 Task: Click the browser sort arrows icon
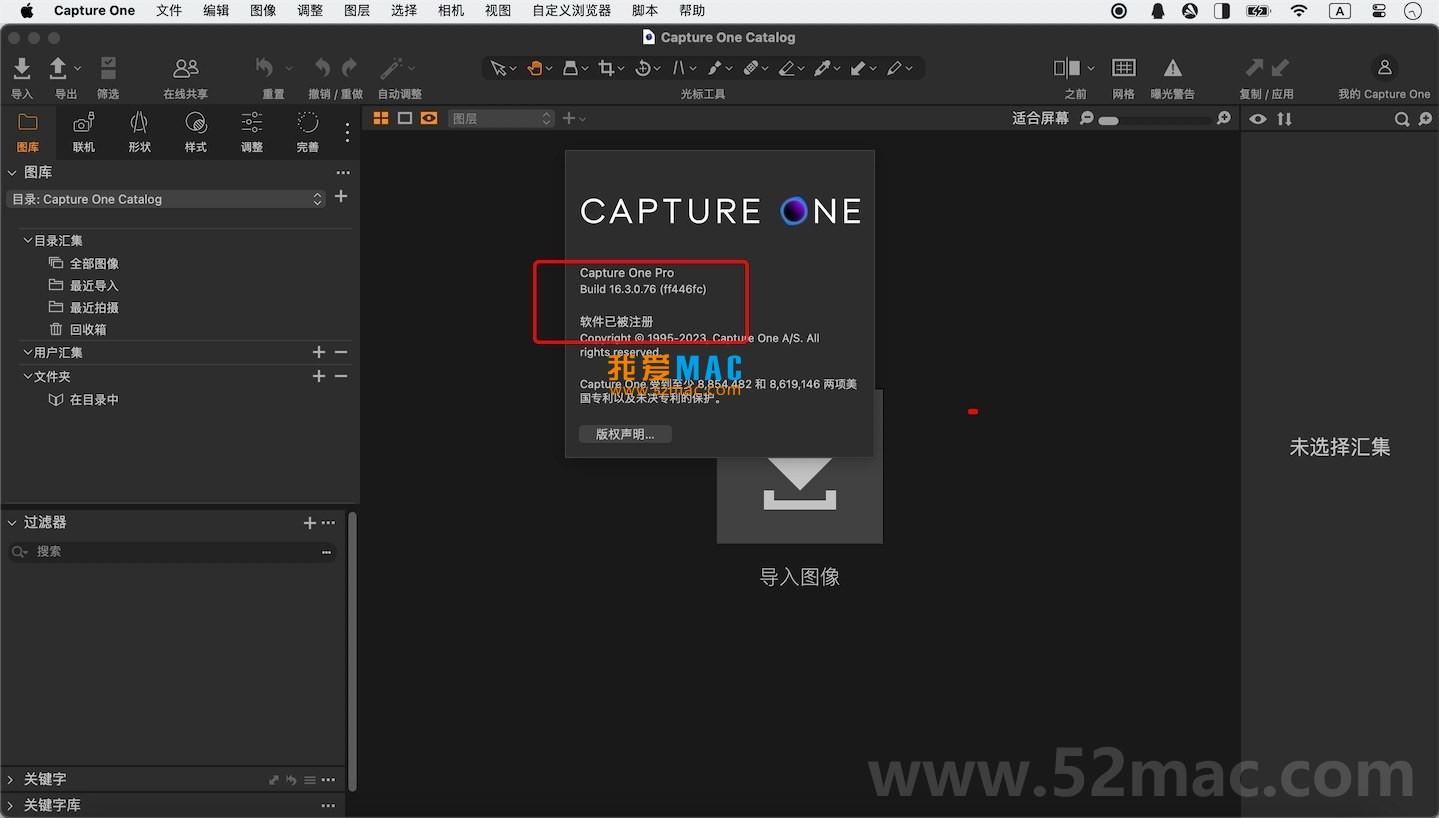tap(1284, 119)
